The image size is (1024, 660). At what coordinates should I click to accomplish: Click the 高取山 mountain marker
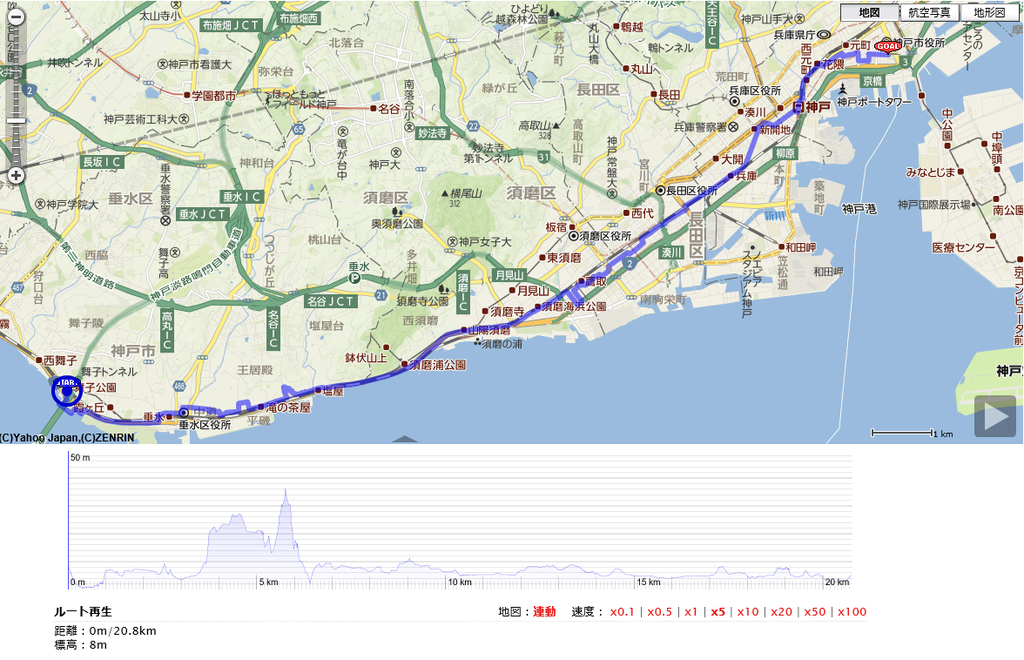pos(556,124)
